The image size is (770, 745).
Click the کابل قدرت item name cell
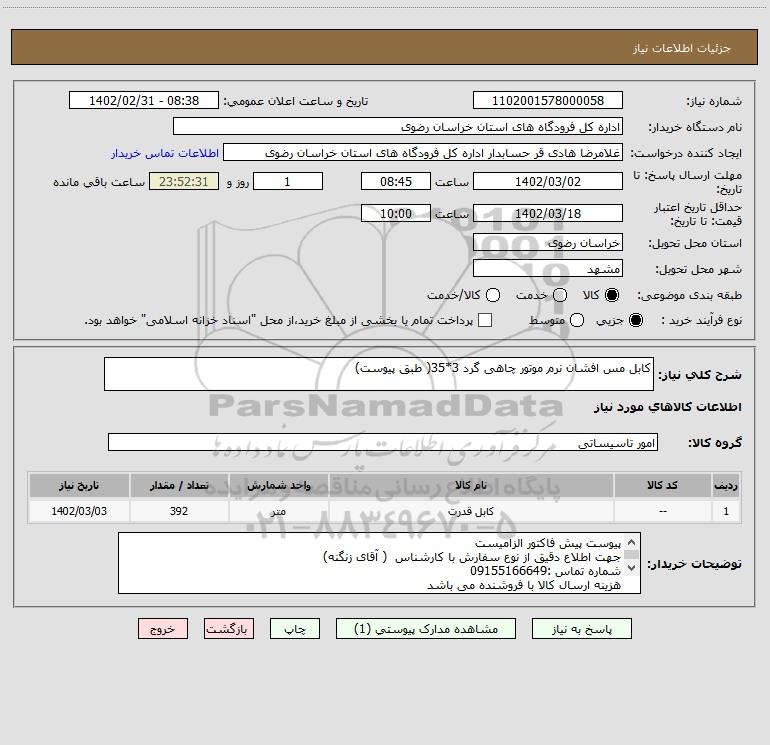pos(471,511)
